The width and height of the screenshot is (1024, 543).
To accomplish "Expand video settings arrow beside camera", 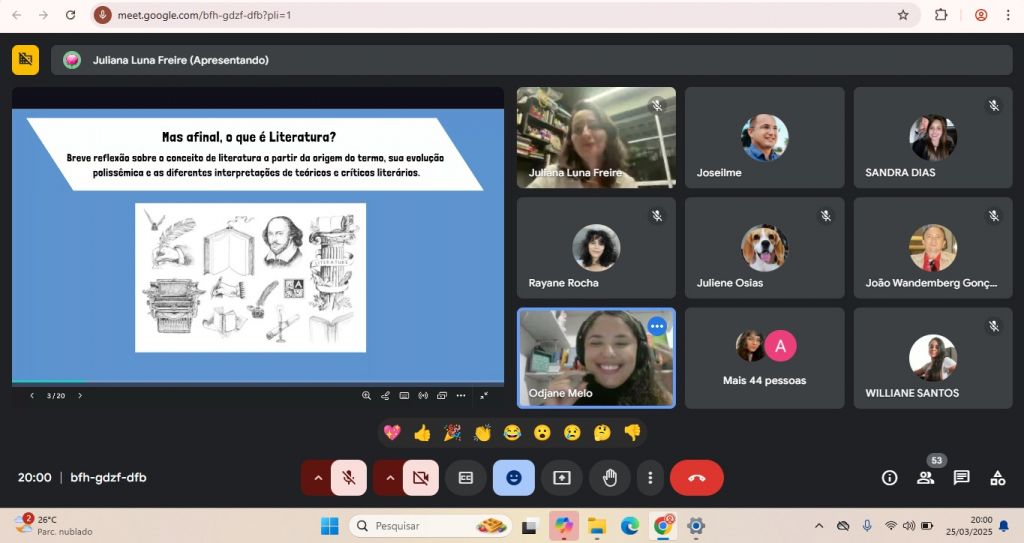I will coord(390,478).
